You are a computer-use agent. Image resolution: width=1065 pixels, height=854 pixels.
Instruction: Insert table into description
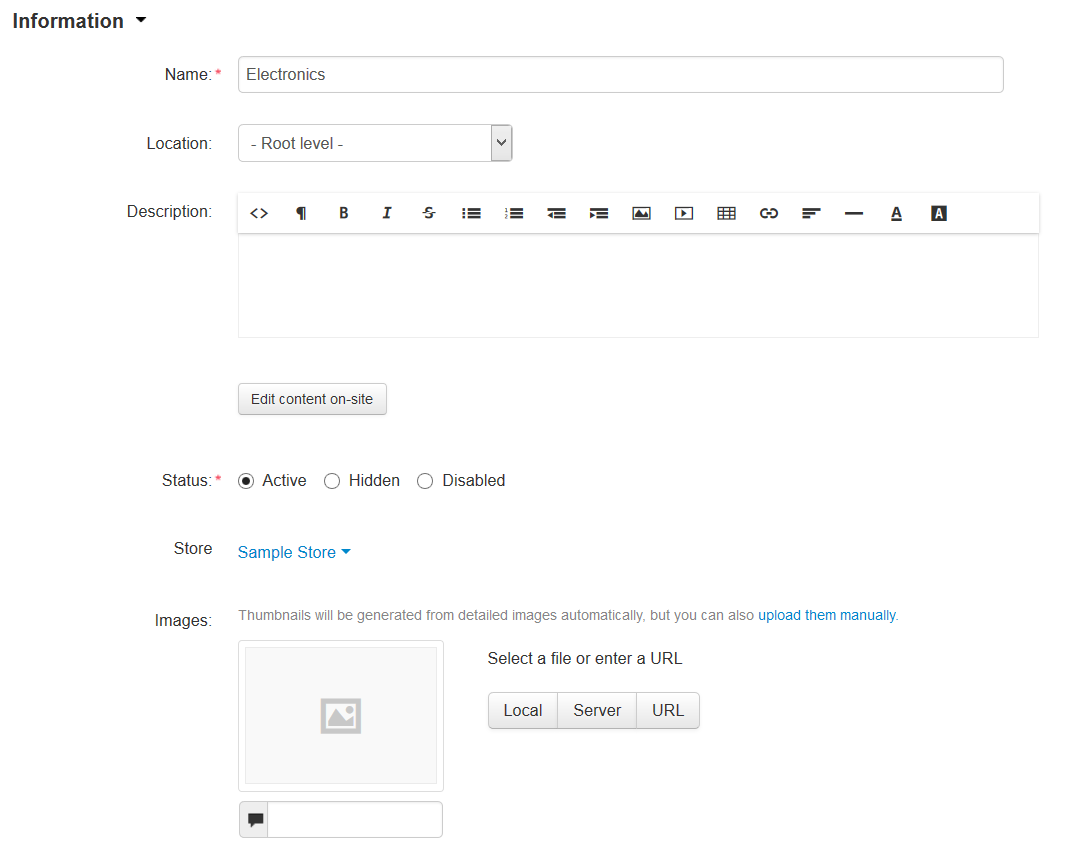tap(726, 213)
